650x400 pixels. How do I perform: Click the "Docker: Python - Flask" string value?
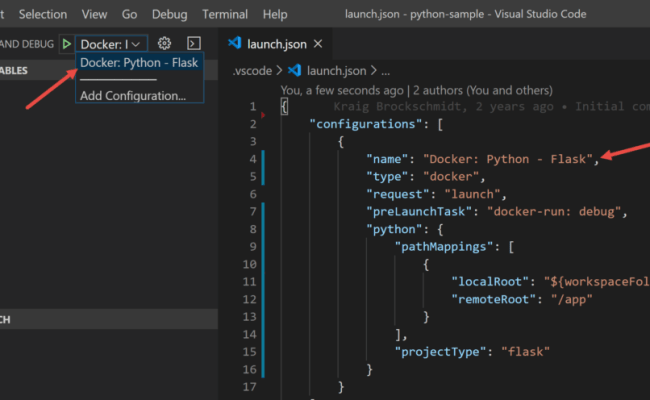tap(508, 159)
